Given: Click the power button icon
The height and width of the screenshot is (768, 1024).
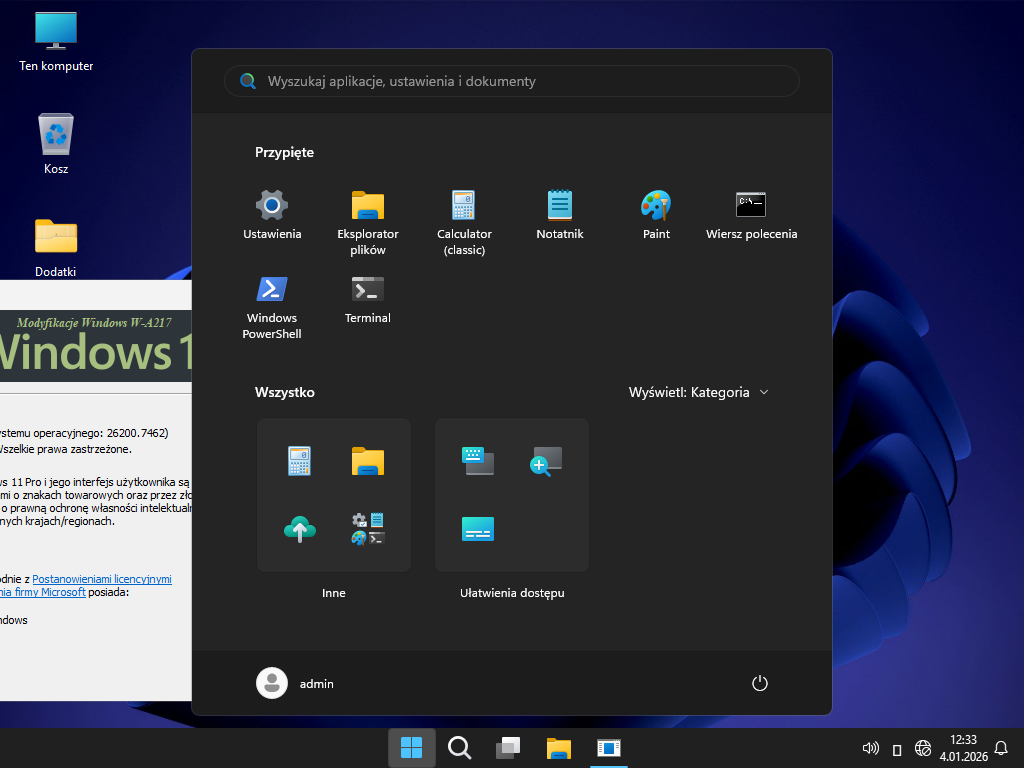Looking at the screenshot, I should click(x=760, y=683).
